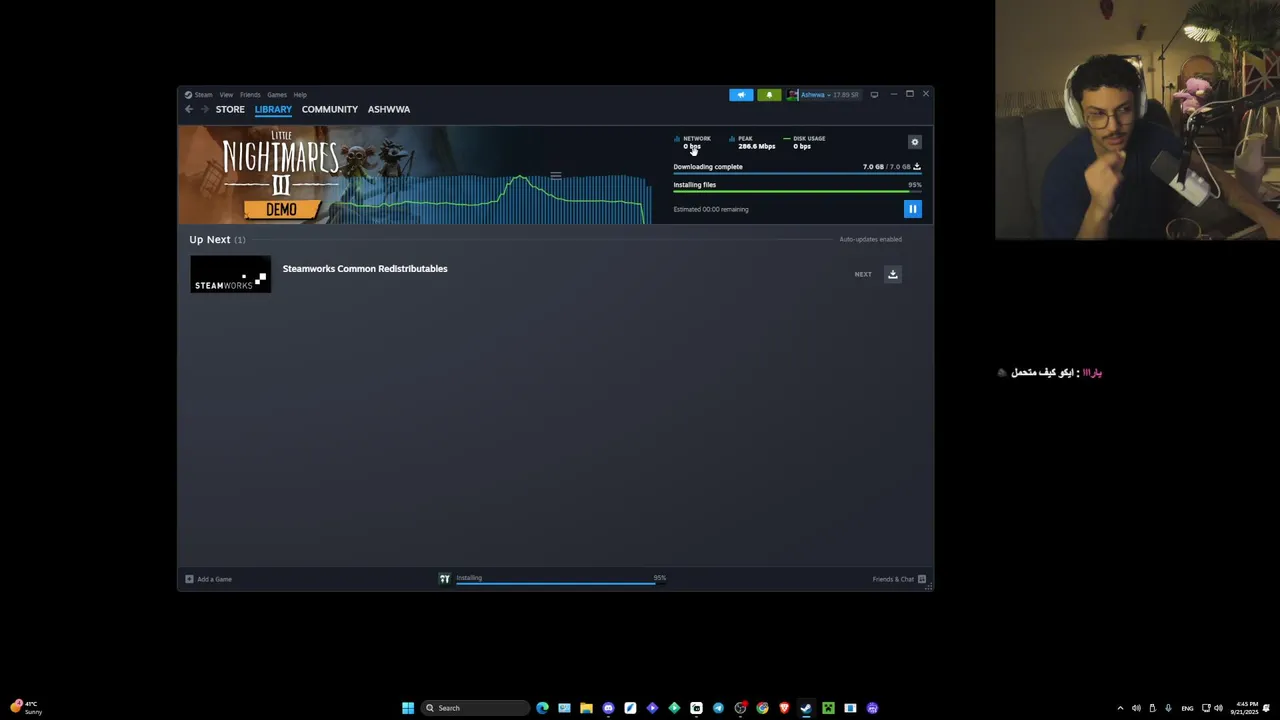This screenshot has height=720, width=1280.
Task: Open Steam notifications bell
Action: 769,95
